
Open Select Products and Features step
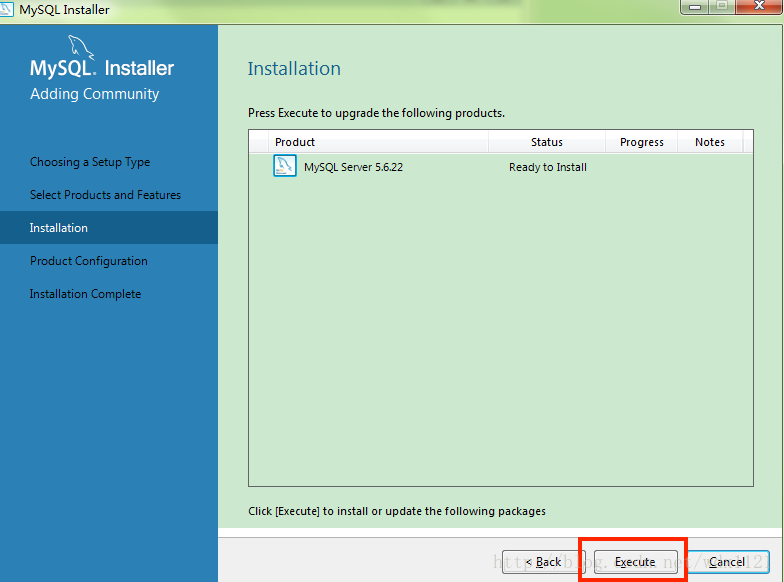click(x=105, y=195)
